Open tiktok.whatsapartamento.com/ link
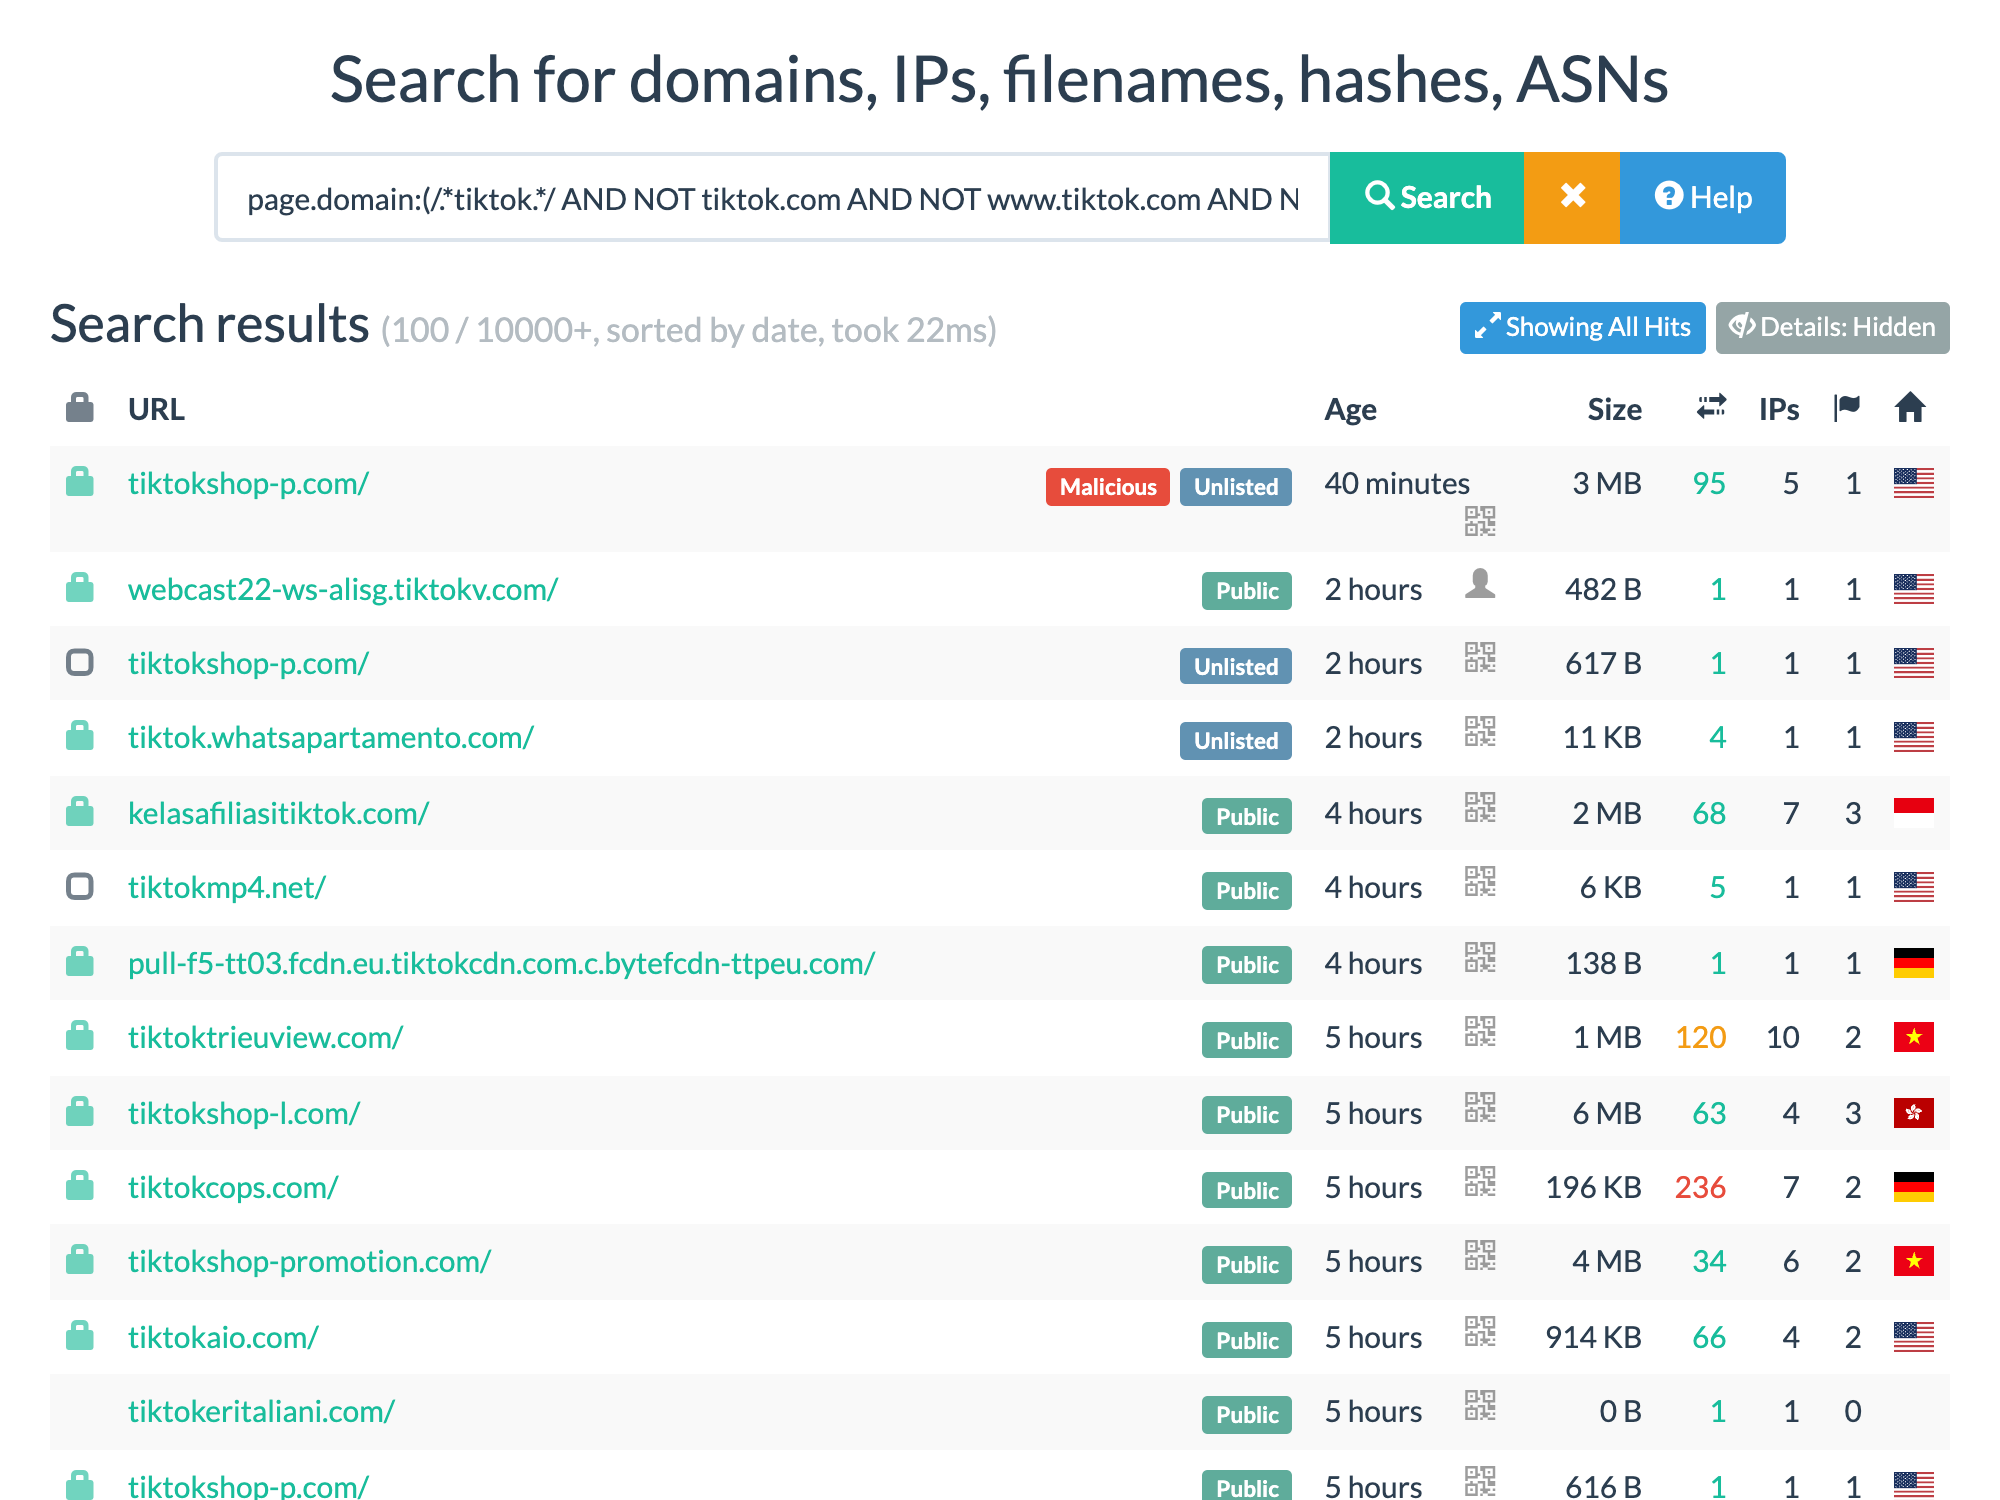 [x=331, y=737]
